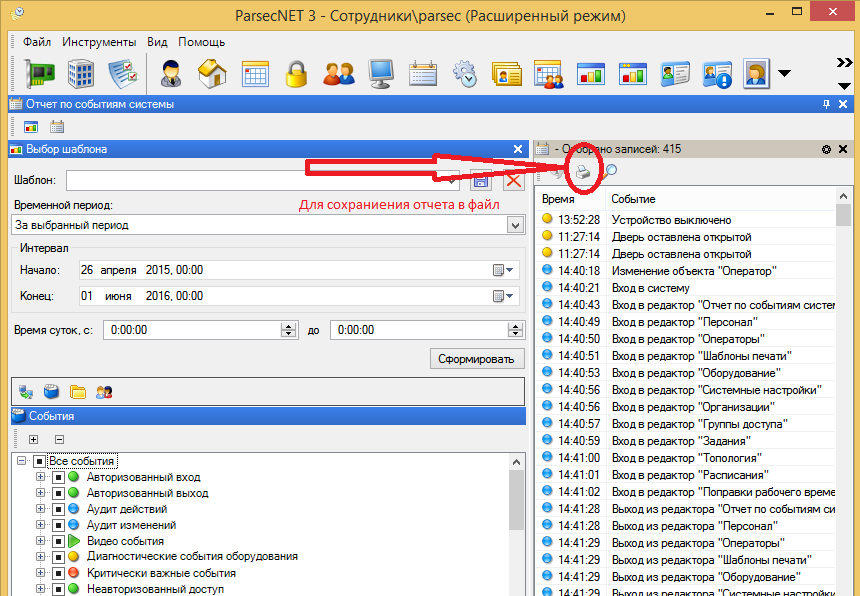Open the gear with clock settings icon
This screenshot has height=596, width=860.
(465, 73)
